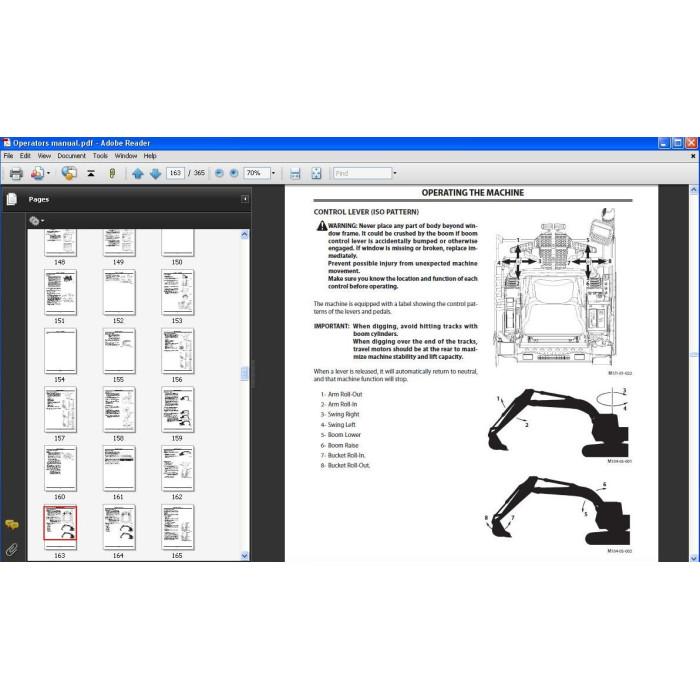Click the paperclip attach icon in toolbar

112,173
